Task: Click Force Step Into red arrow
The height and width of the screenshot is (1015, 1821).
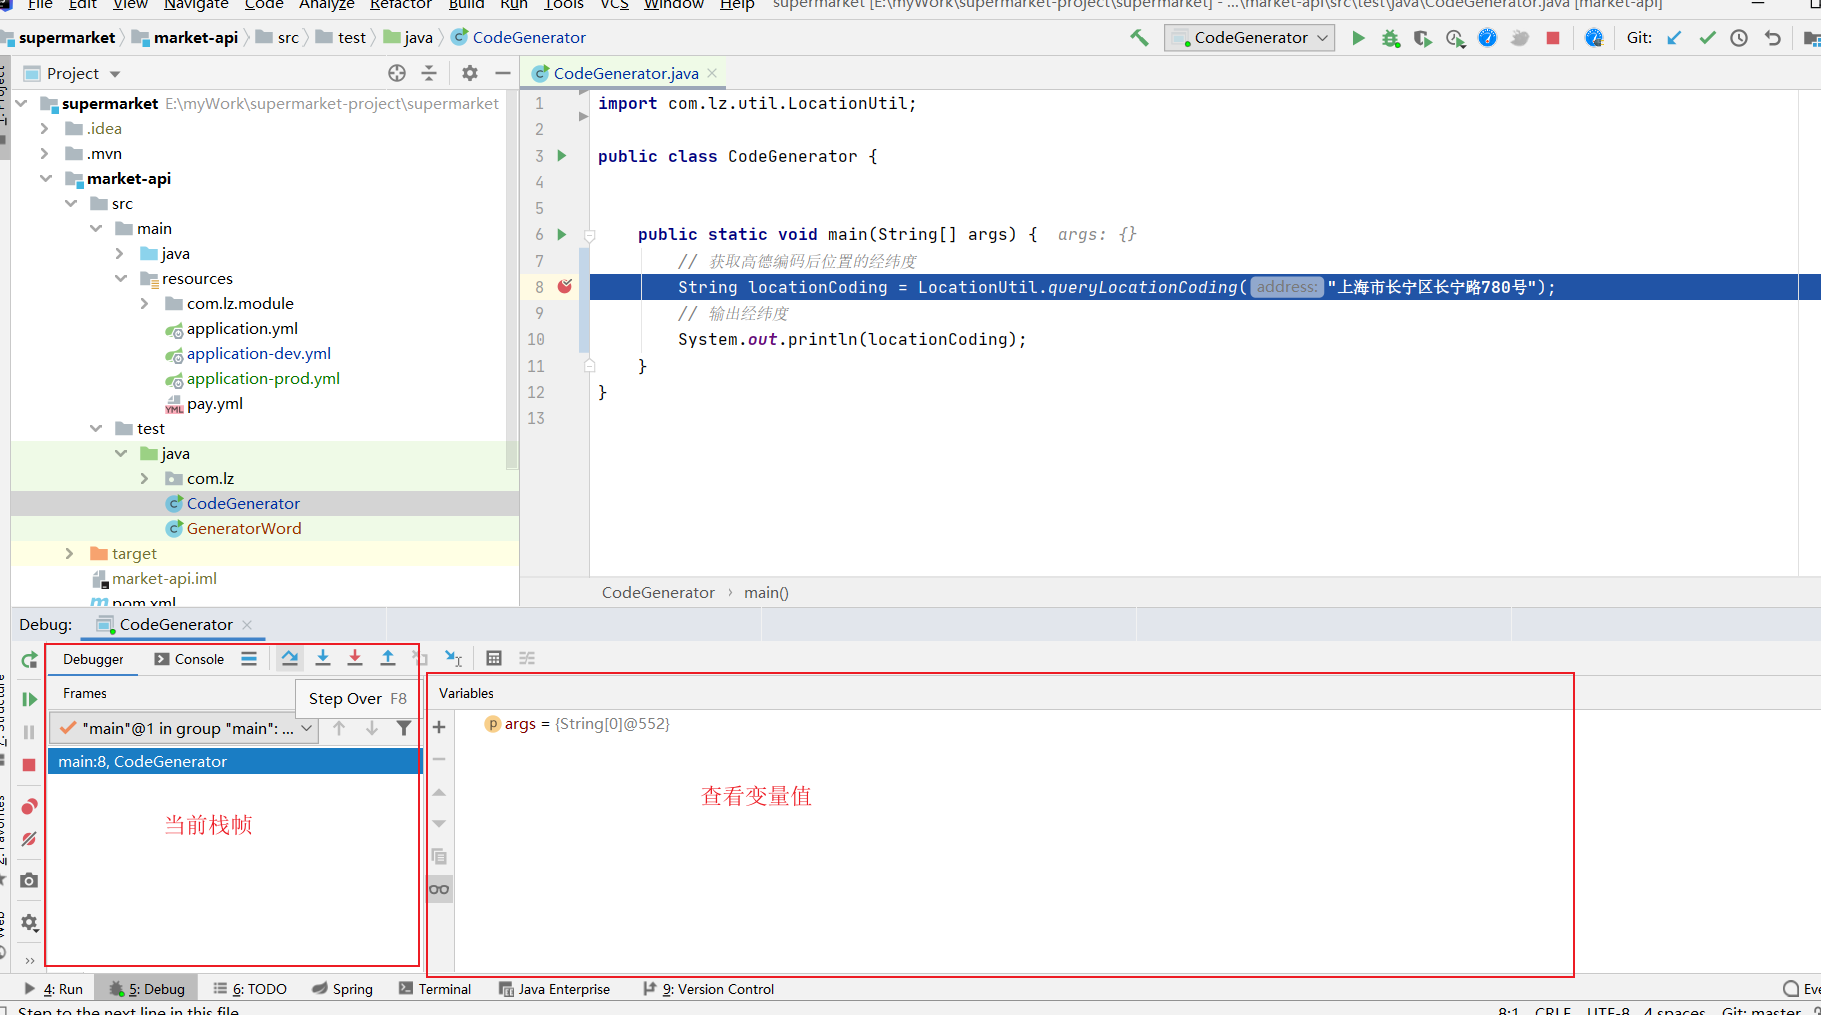Action: click(x=355, y=658)
